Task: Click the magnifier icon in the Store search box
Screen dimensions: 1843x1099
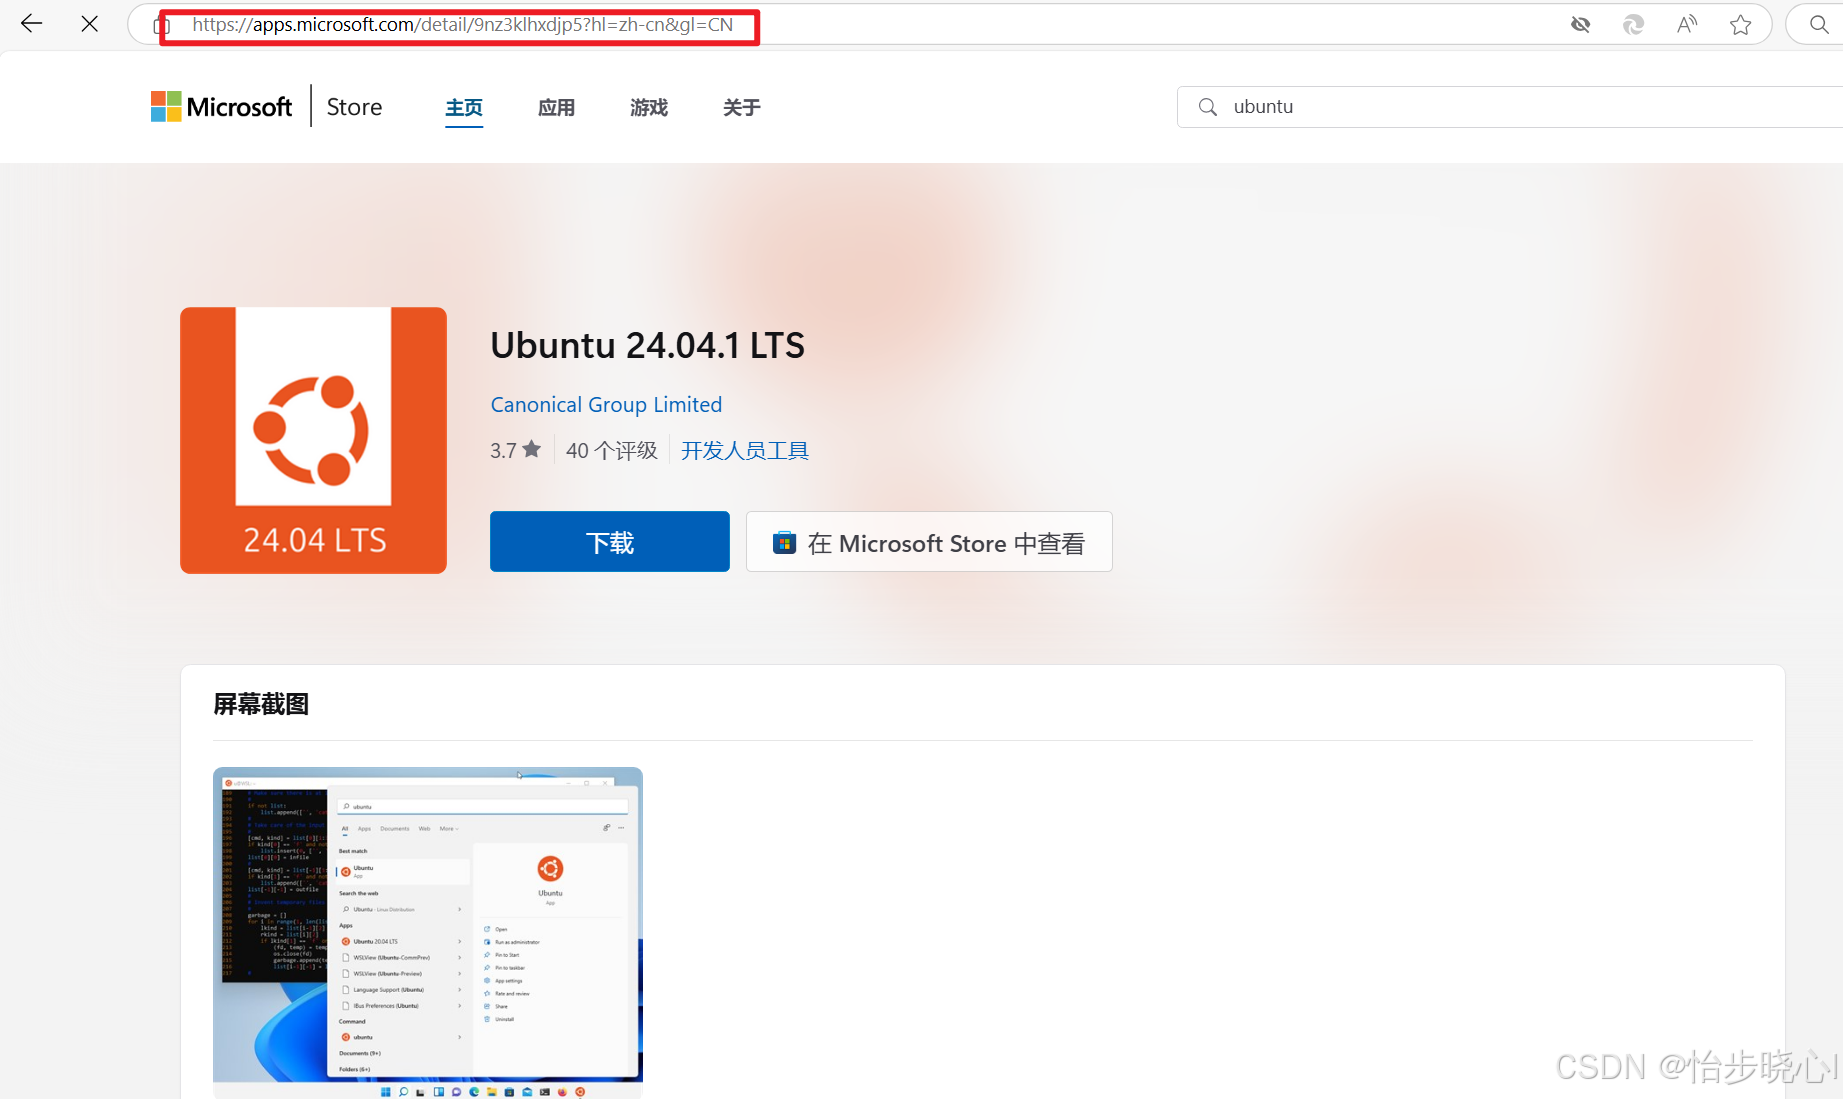Action: [x=1208, y=107]
